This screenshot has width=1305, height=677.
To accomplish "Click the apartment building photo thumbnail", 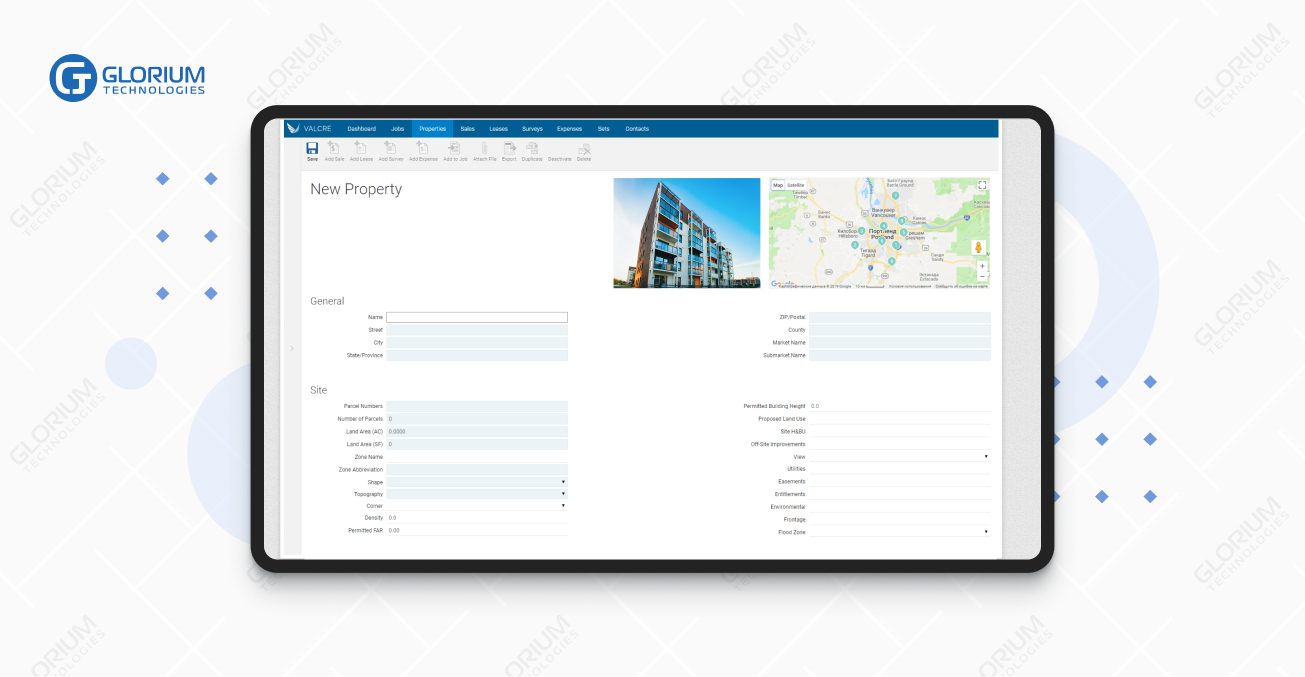I will [x=686, y=233].
